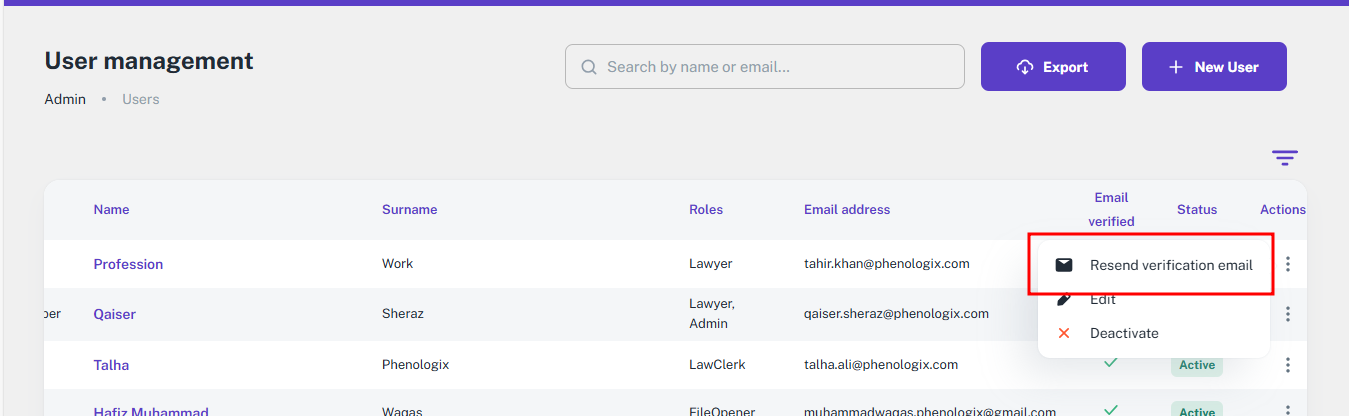This screenshot has width=1349, height=416.
Task: Open the Profession user name link
Action: [128, 264]
